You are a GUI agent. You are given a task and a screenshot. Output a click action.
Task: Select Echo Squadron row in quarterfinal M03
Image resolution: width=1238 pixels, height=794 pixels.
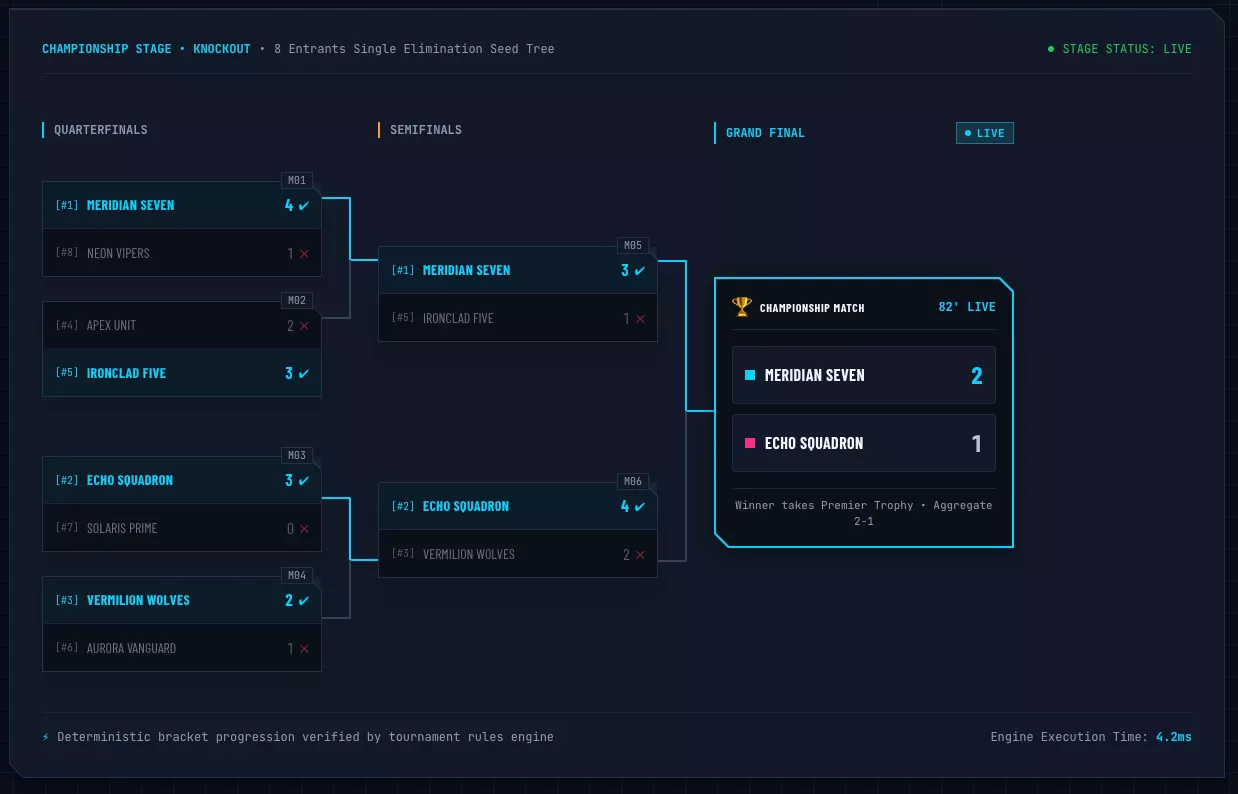[182, 480]
